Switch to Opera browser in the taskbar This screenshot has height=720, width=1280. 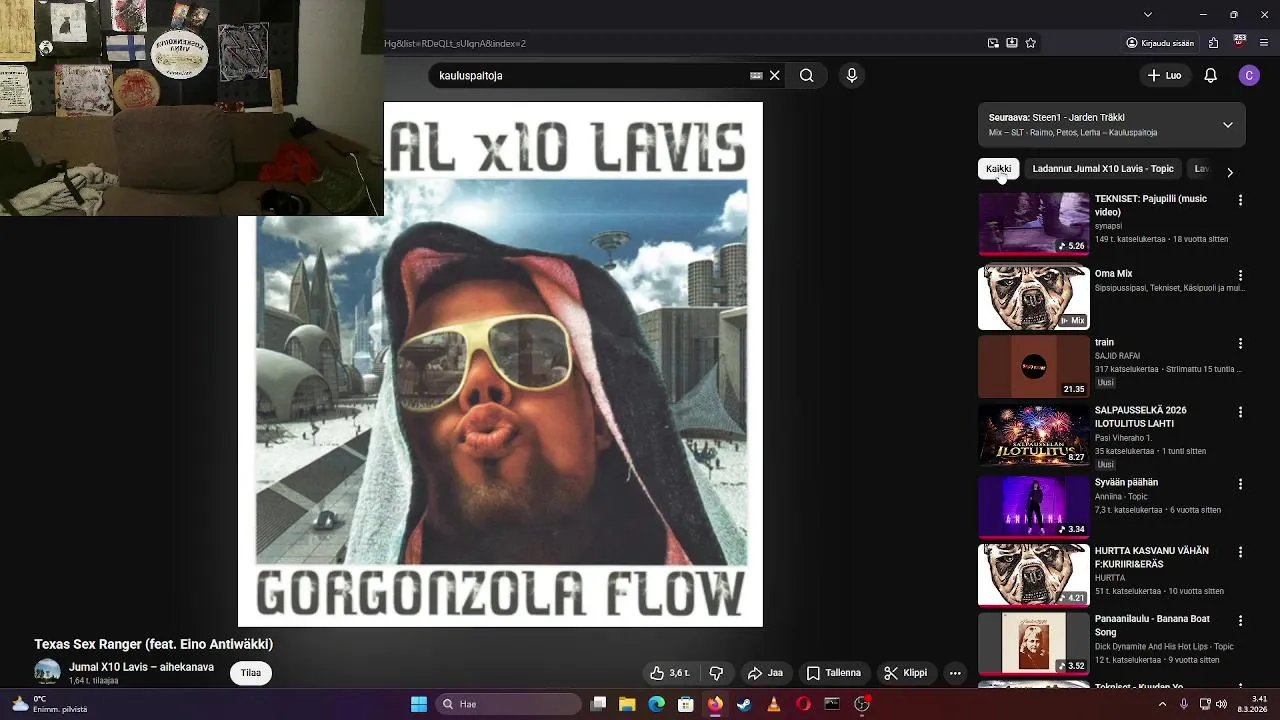803,704
